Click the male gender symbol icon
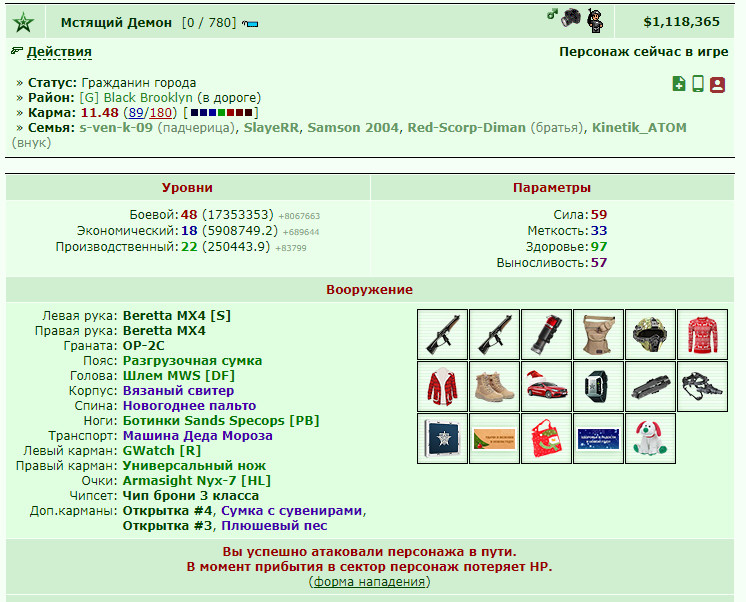Image resolution: width=746 pixels, height=602 pixels. point(552,14)
